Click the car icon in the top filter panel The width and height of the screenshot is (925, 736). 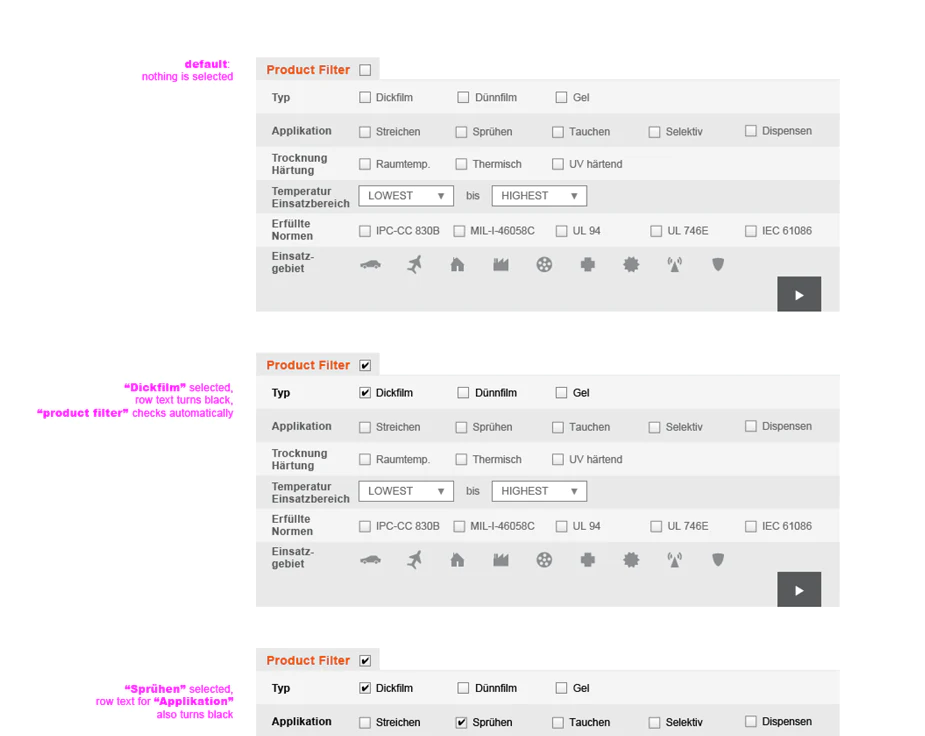pyautogui.click(x=370, y=265)
